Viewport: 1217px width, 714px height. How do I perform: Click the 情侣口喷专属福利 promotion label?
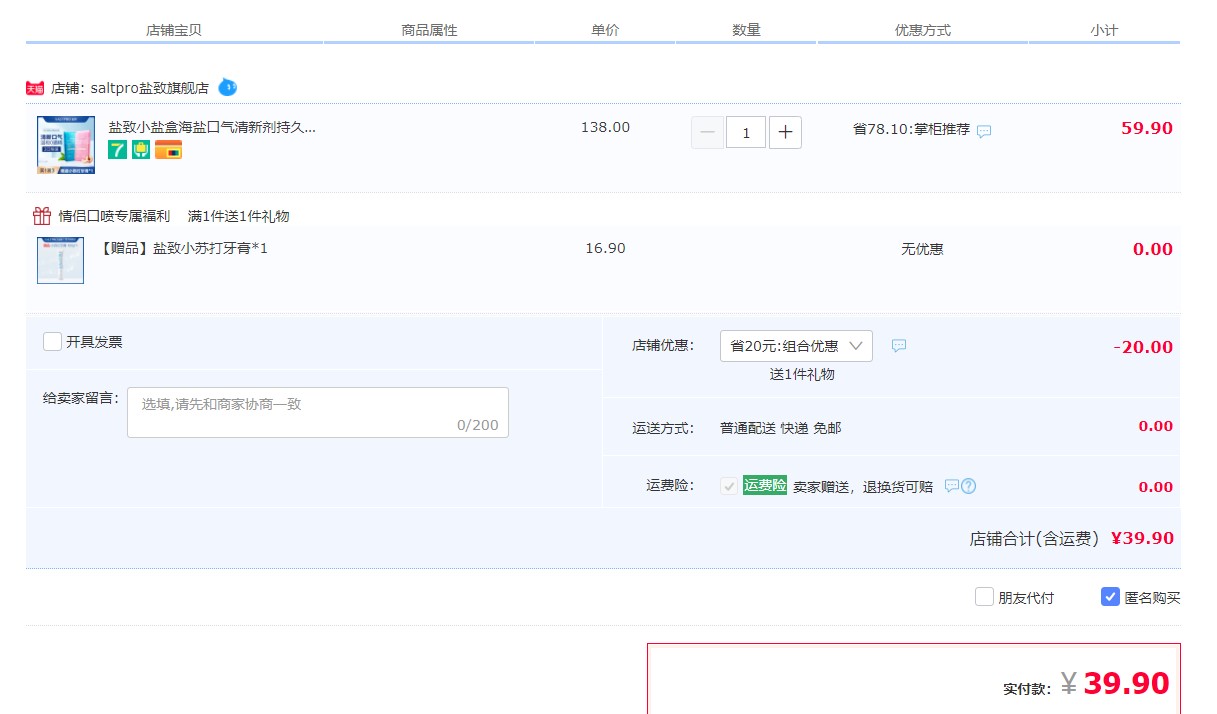(114, 216)
